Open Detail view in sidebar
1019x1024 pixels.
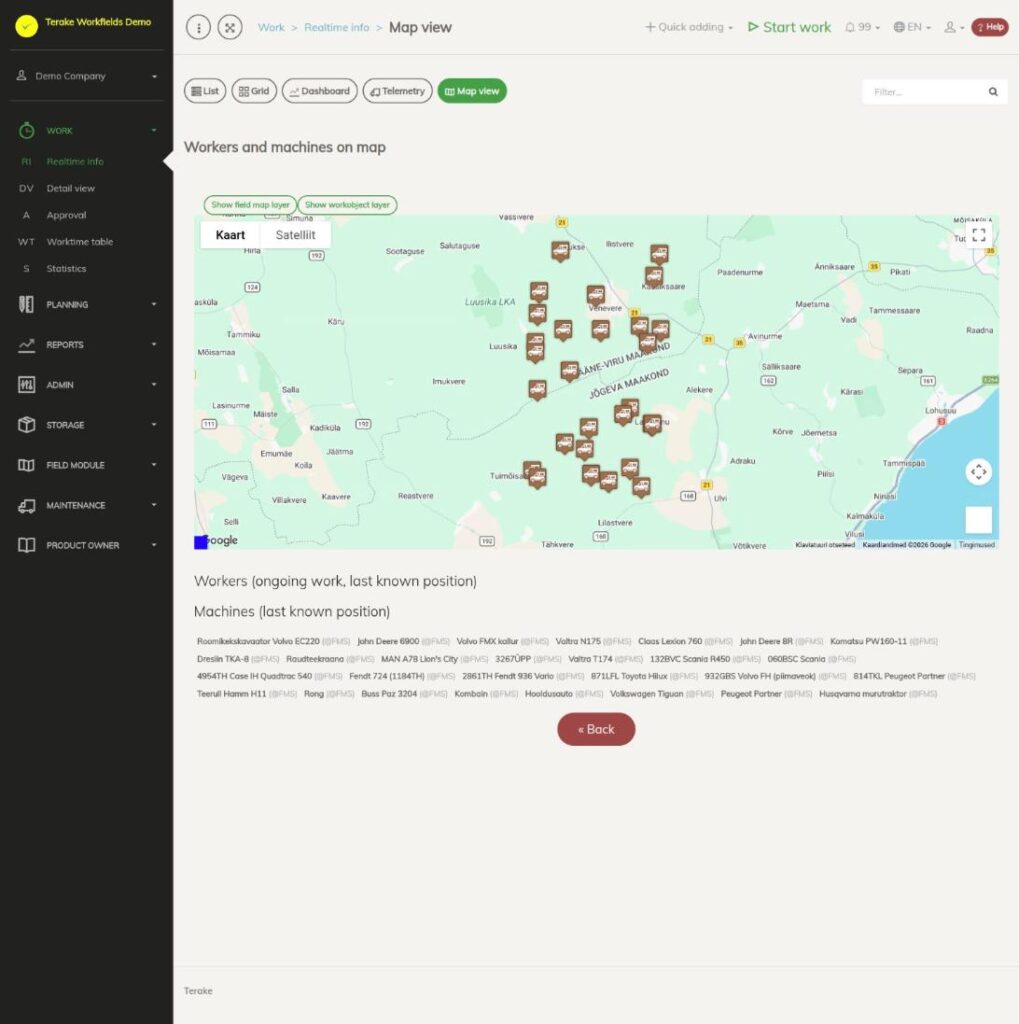(x=71, y=188)
